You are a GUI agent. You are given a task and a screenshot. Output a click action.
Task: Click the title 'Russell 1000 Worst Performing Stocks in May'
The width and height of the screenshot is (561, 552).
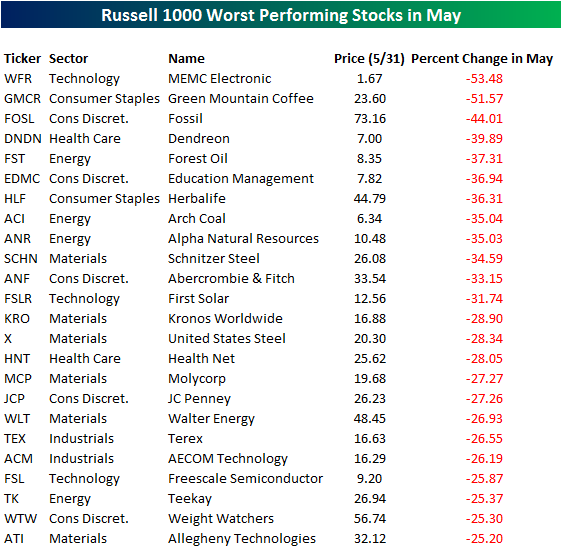[281, 15]
